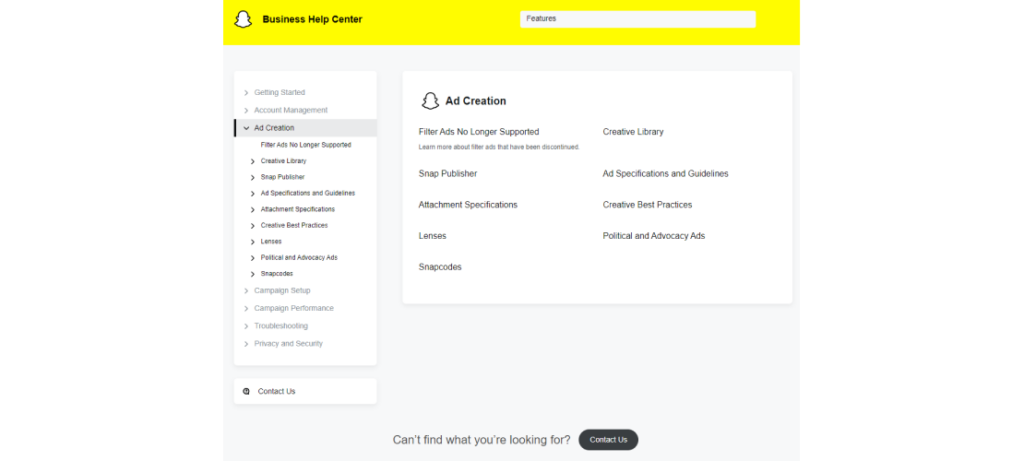Open Attachment Specifications main panel link
This screenshot has width=1024, height=461.
468,205
